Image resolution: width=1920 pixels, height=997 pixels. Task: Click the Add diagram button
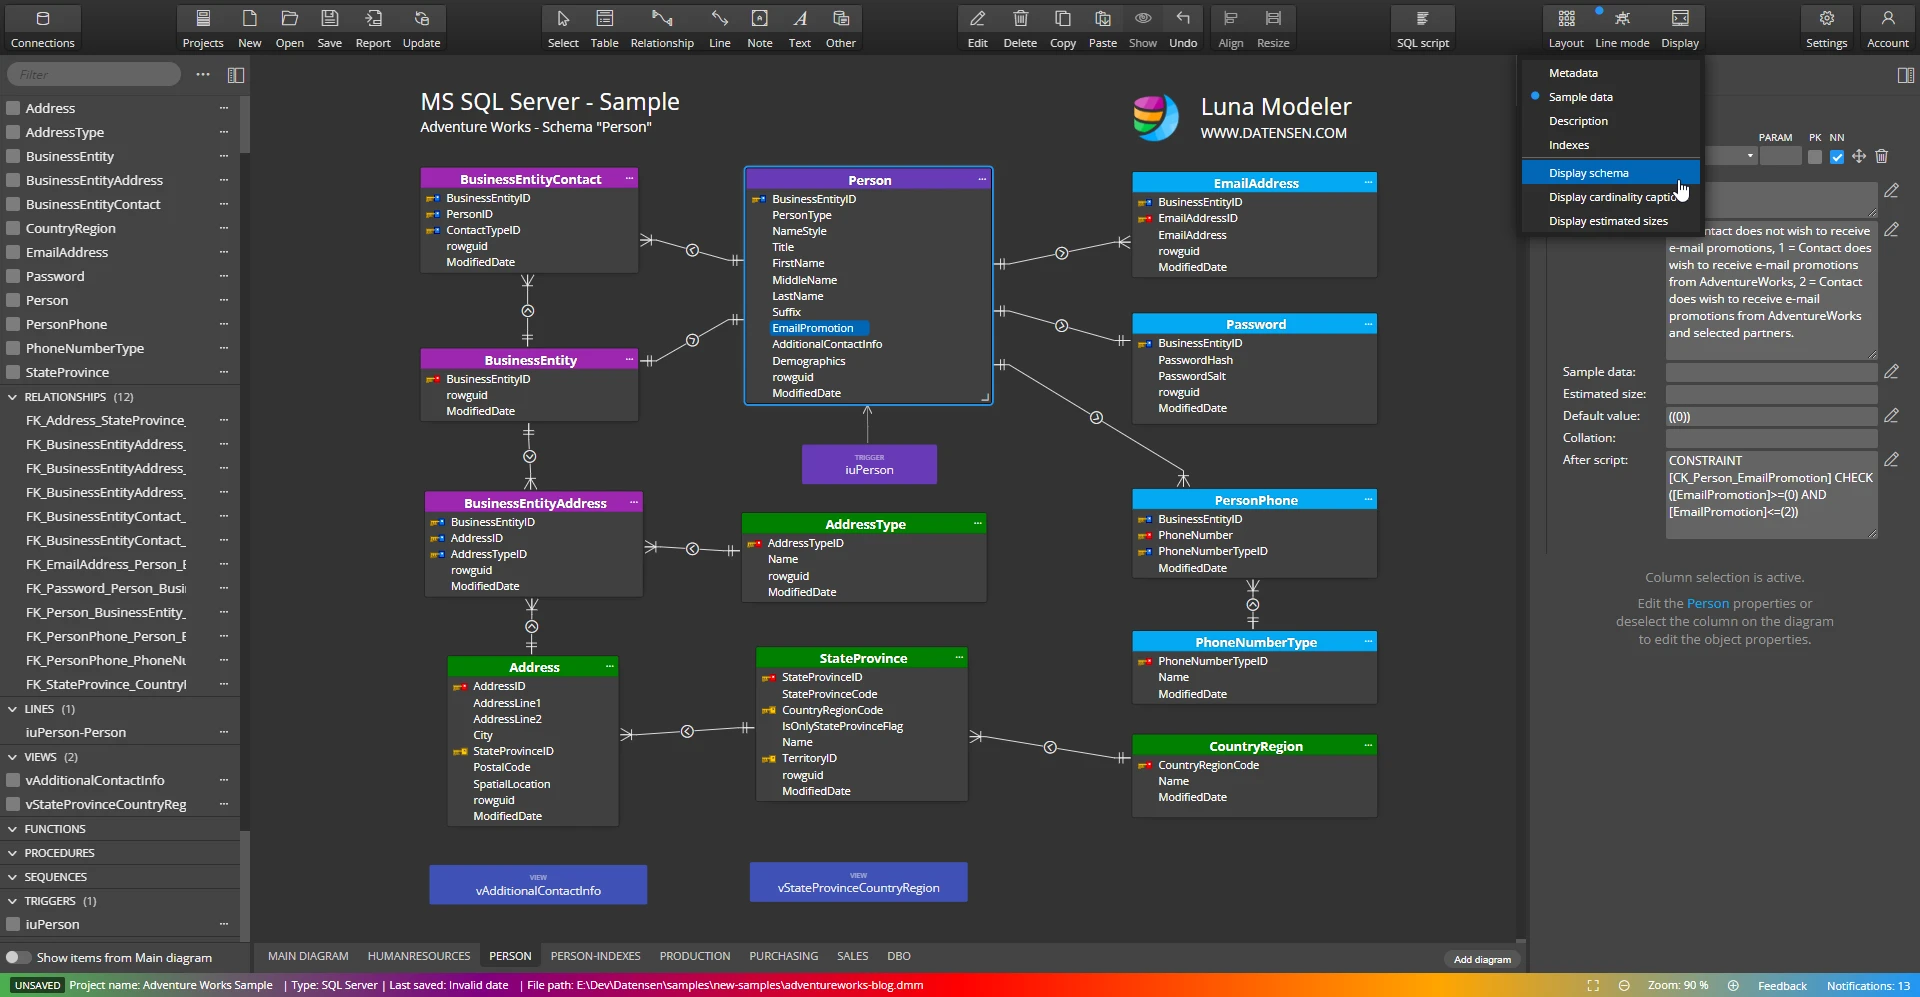[1482, 959]
